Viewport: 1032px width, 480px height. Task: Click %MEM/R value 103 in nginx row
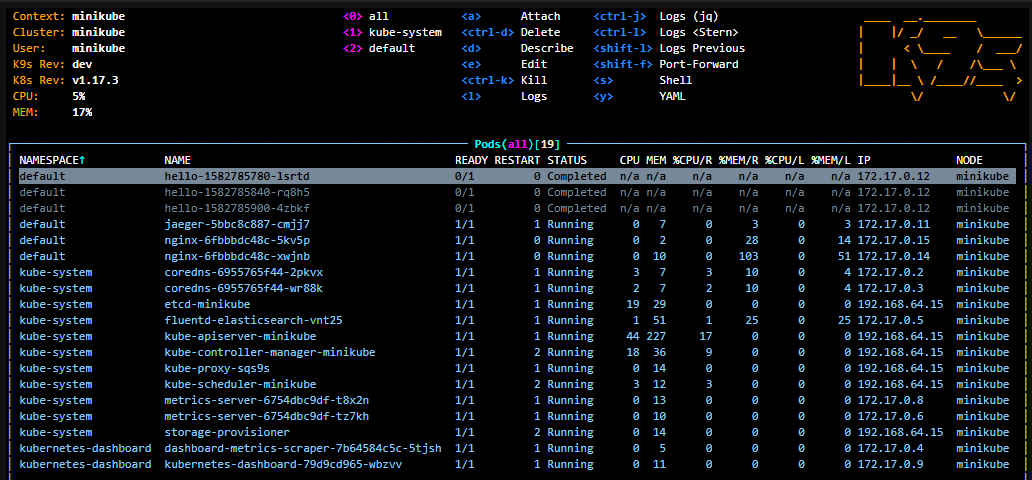(748, 256)
